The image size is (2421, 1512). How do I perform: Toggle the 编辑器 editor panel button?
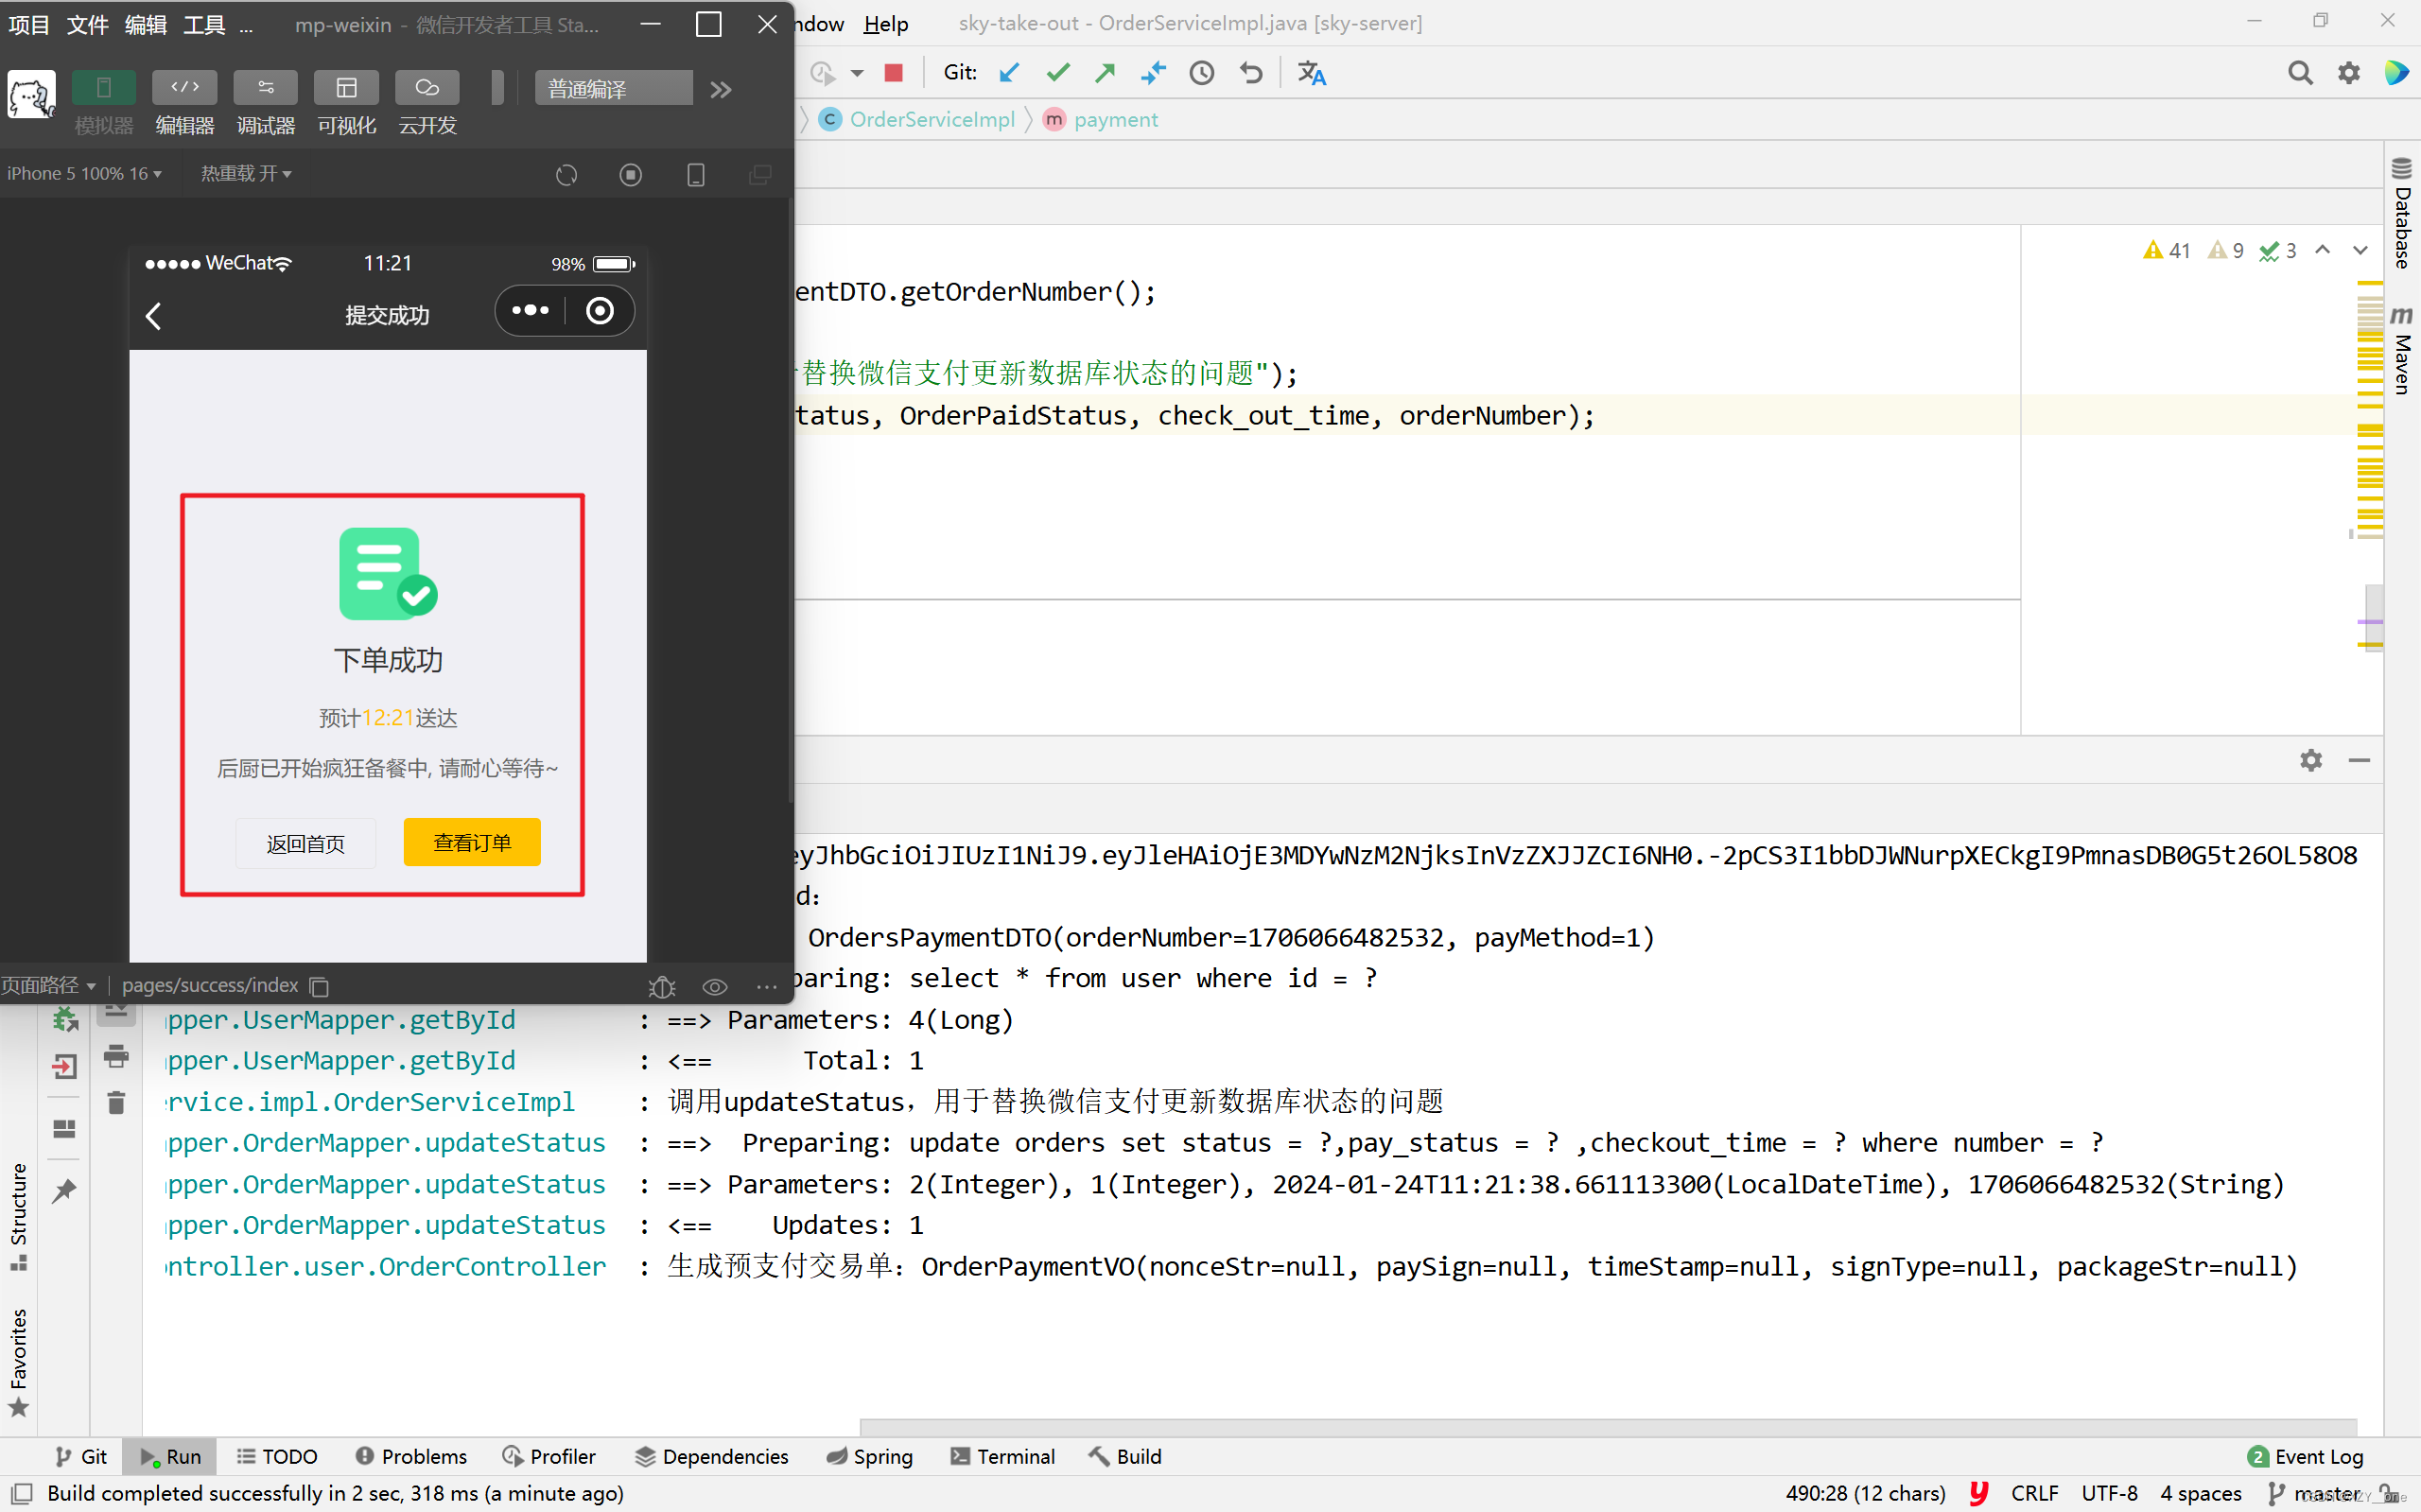tap(184, 88)
